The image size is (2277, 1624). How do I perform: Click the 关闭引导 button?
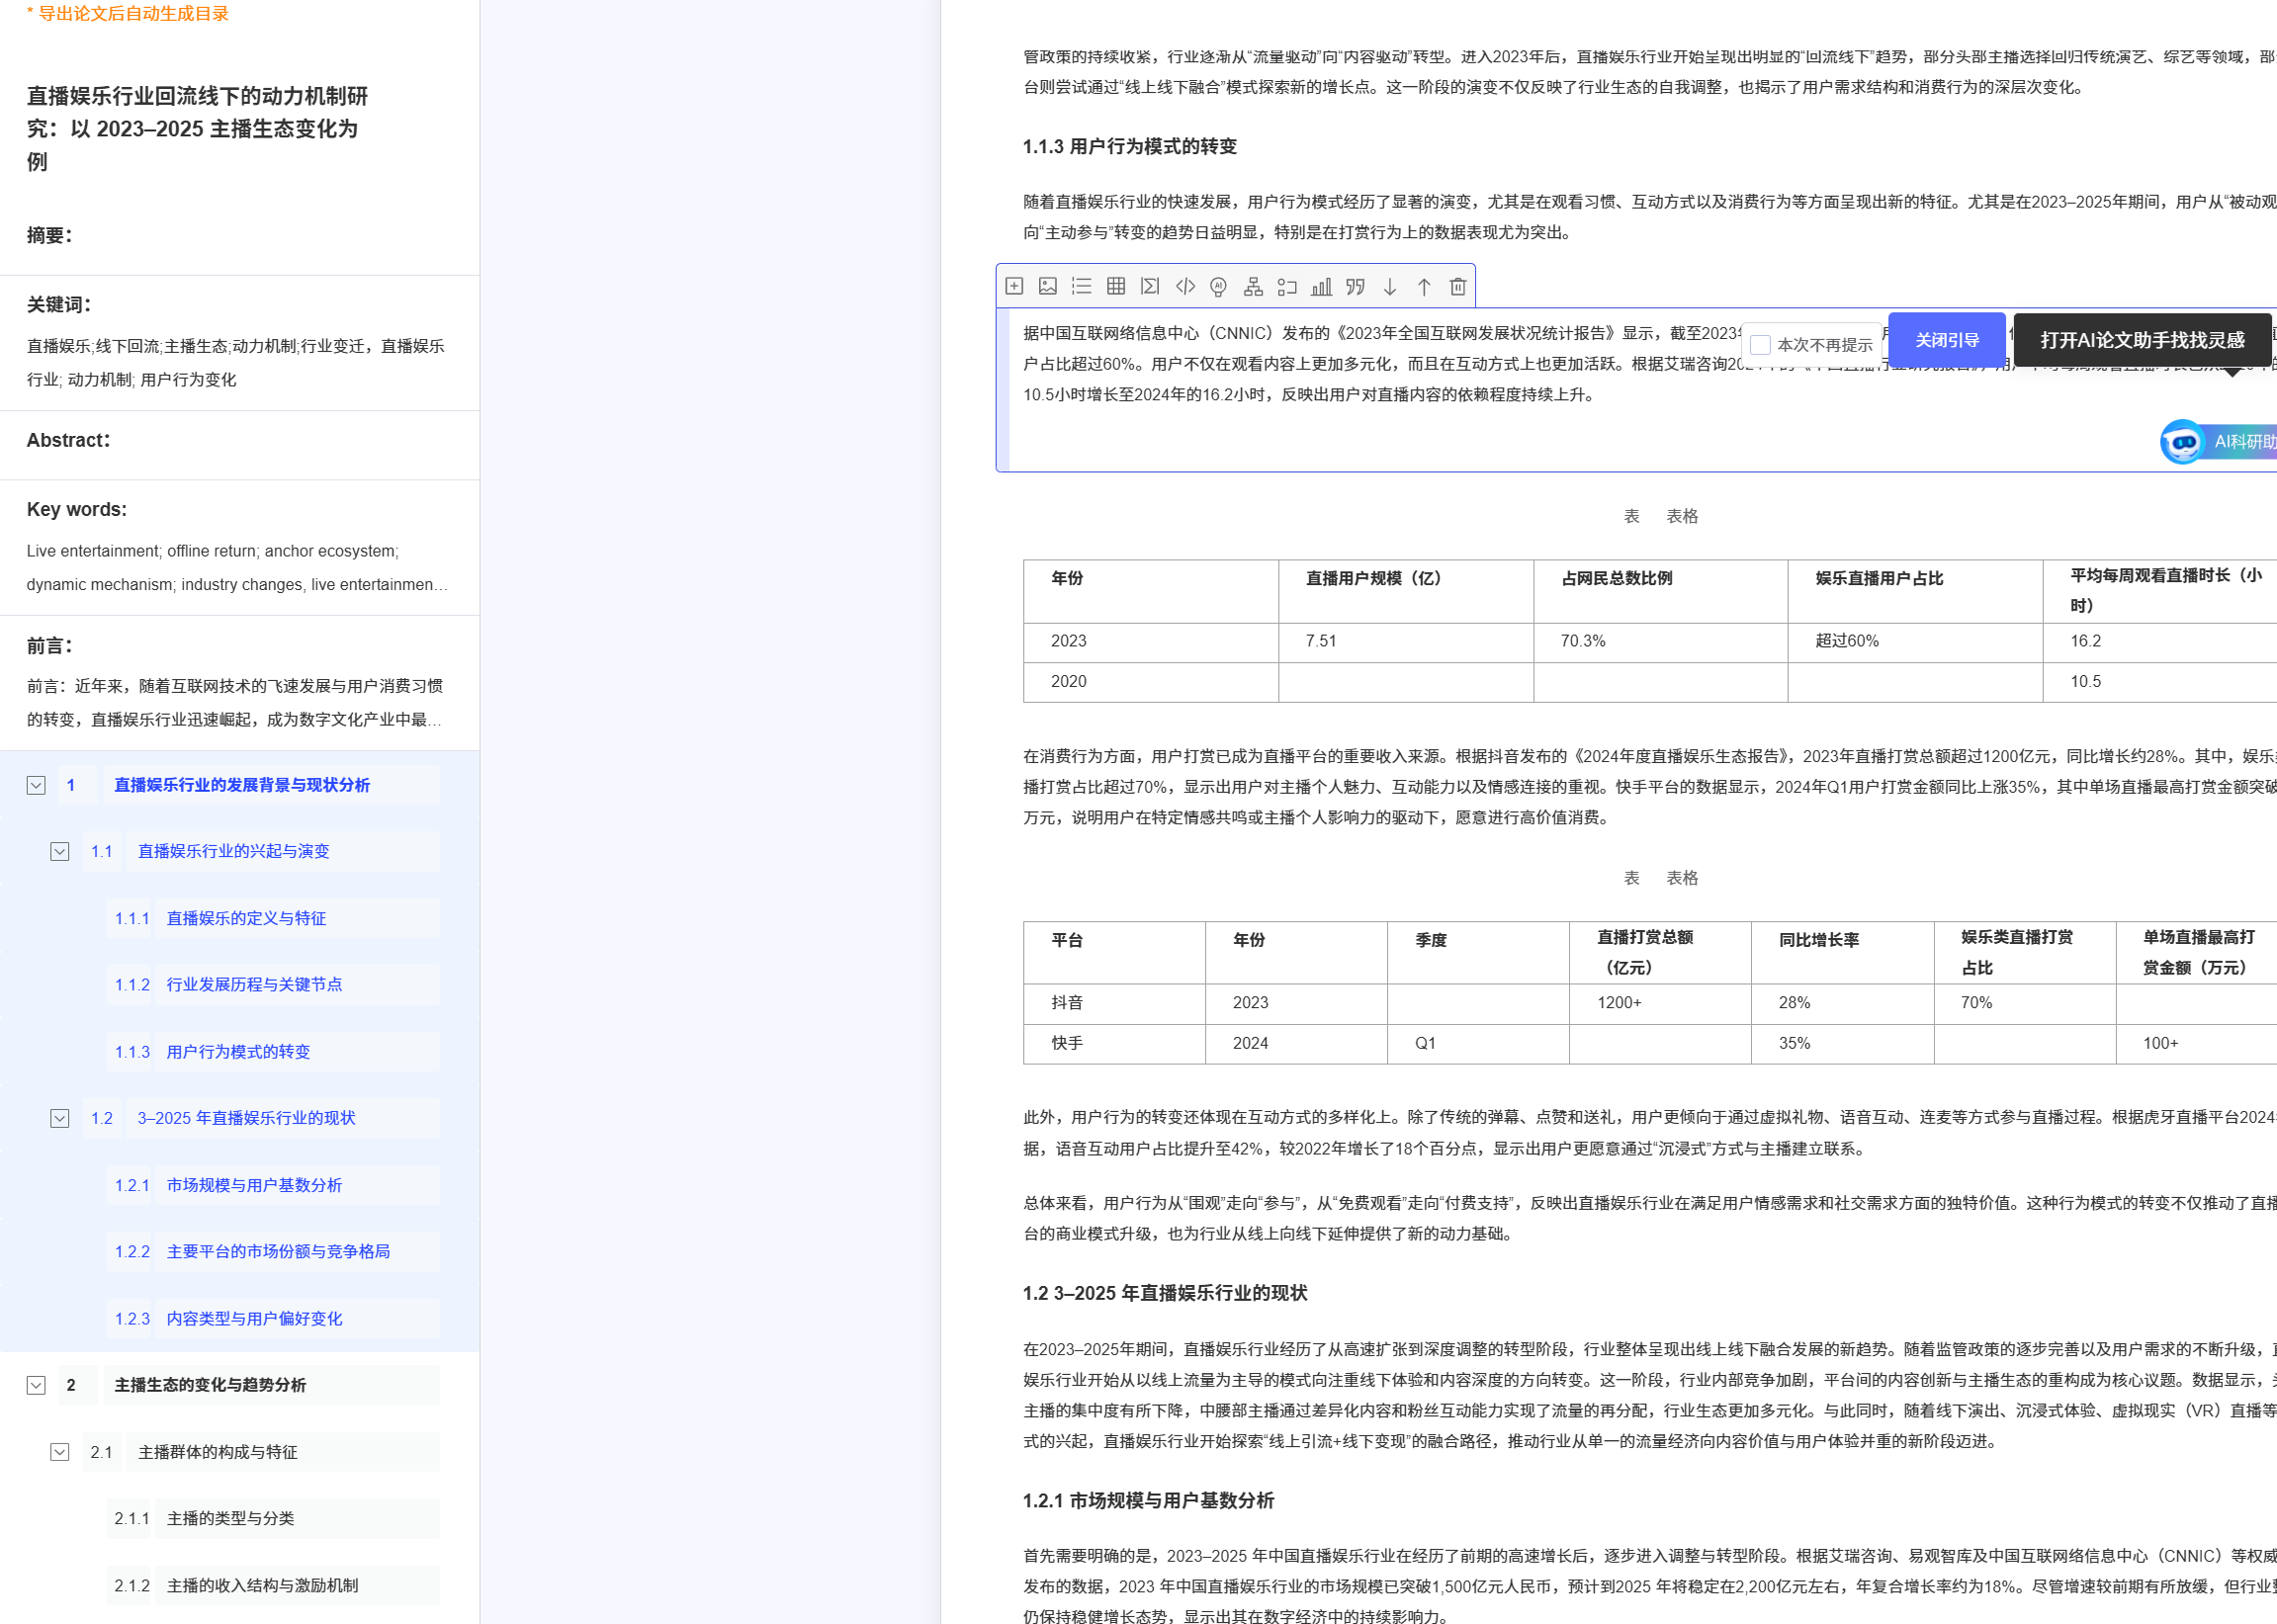(x=1946, y=340)
